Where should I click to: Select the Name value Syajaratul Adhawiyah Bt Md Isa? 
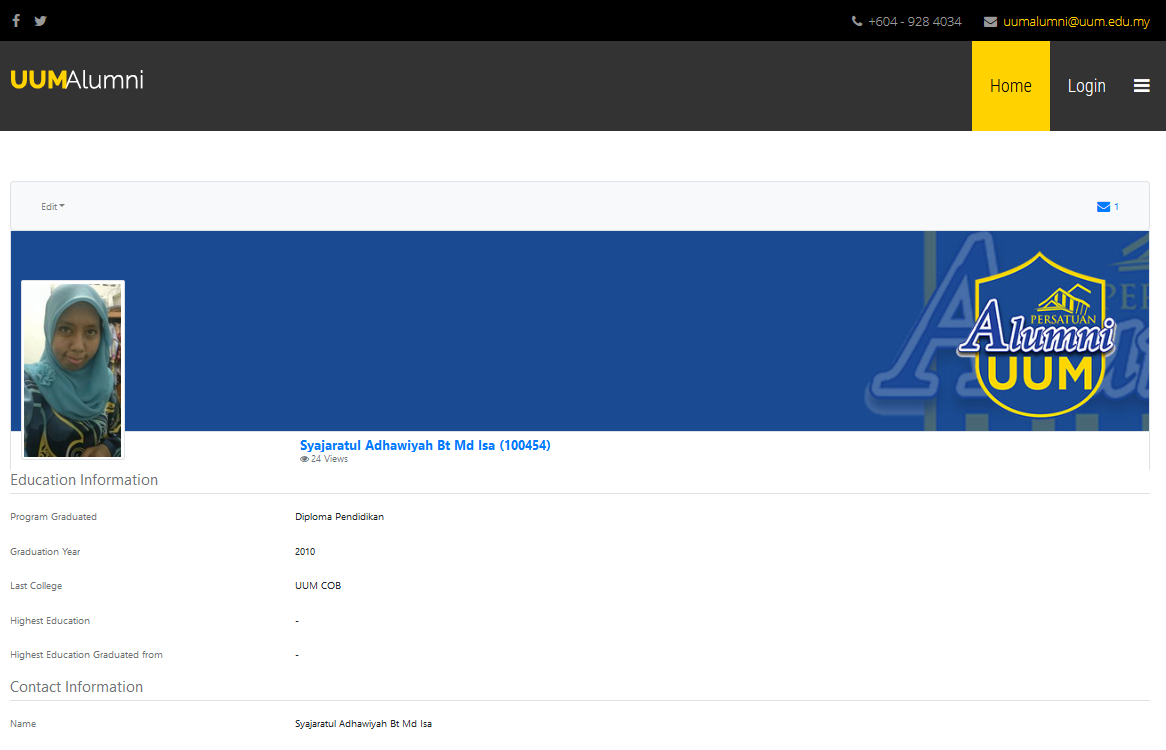(x=364, y=724)
